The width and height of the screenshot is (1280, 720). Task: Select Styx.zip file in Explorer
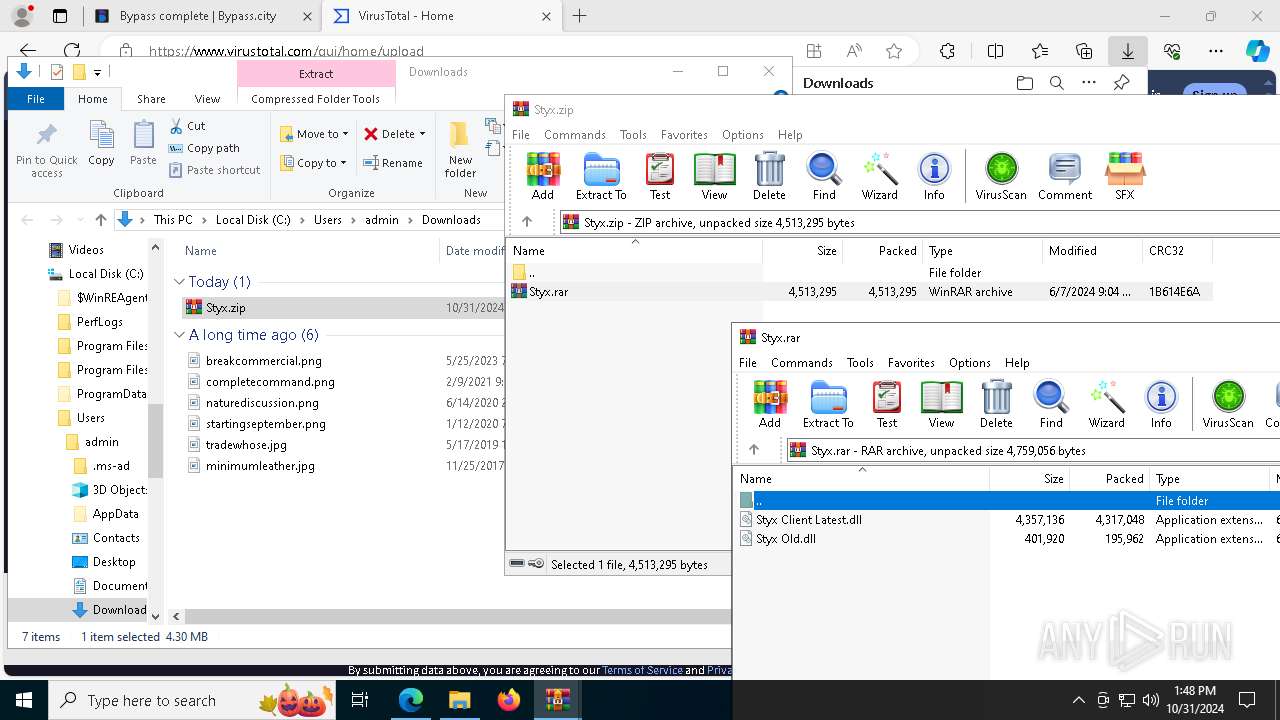(225, 308)
